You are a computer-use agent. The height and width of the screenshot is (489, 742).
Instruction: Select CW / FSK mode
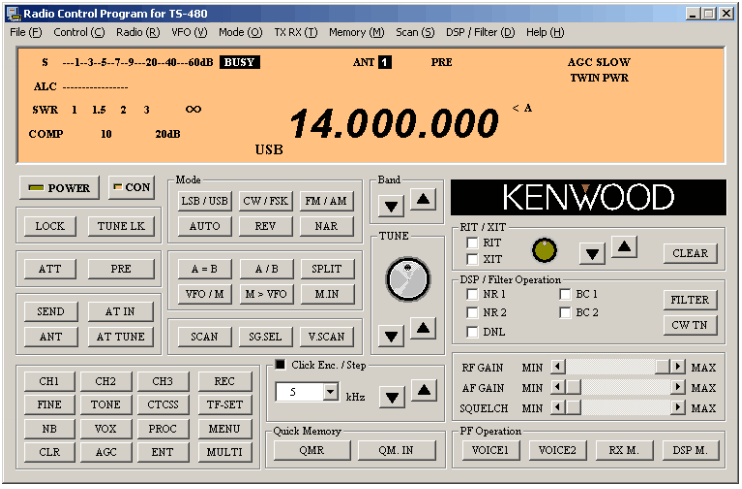(x=265, y=201)
